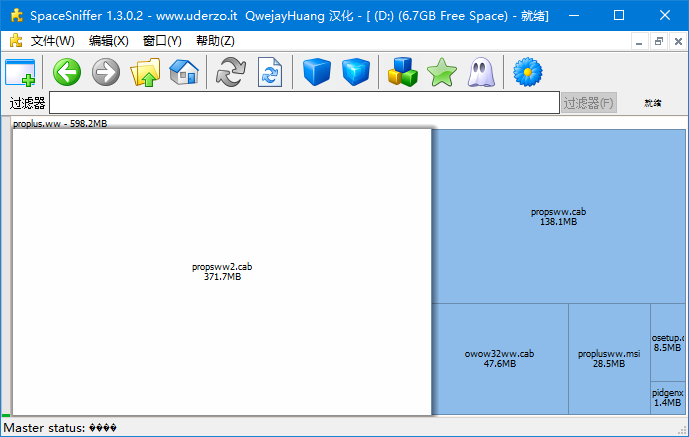The height and width of the screenshot is (437, 689).
Task: Select the propsww2.cab block
Action: pos(222,271)
